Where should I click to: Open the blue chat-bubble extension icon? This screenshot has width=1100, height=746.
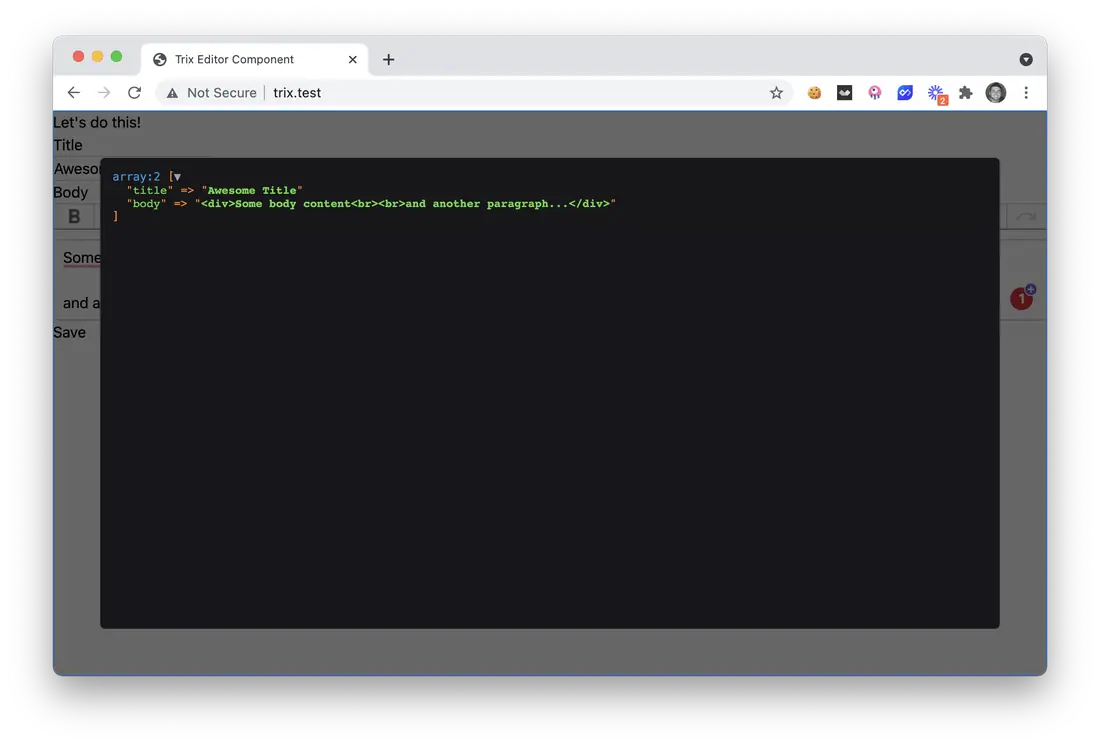click(905, 93)
